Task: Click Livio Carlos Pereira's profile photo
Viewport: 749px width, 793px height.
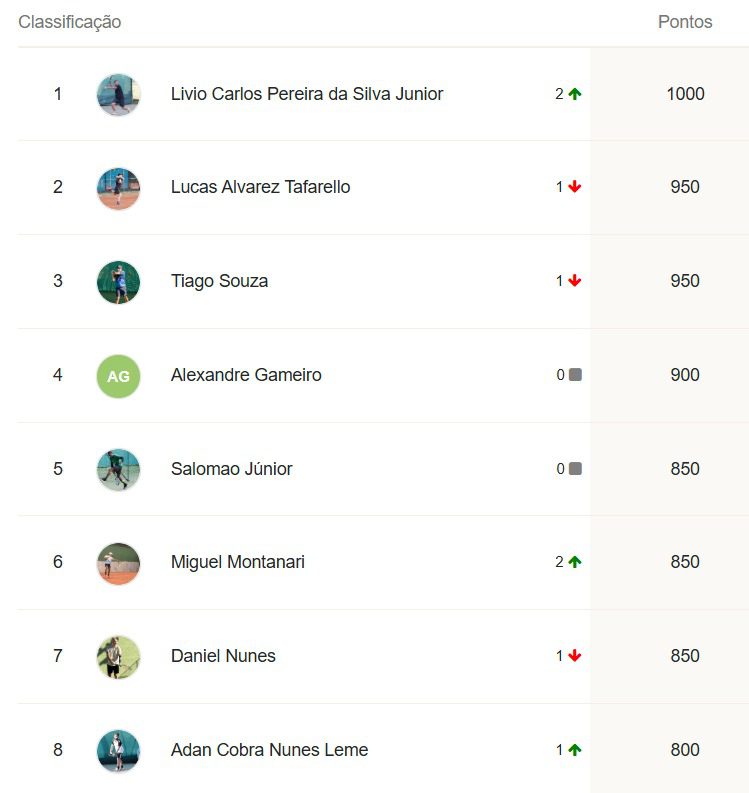Action: click(x=118, y=95)
